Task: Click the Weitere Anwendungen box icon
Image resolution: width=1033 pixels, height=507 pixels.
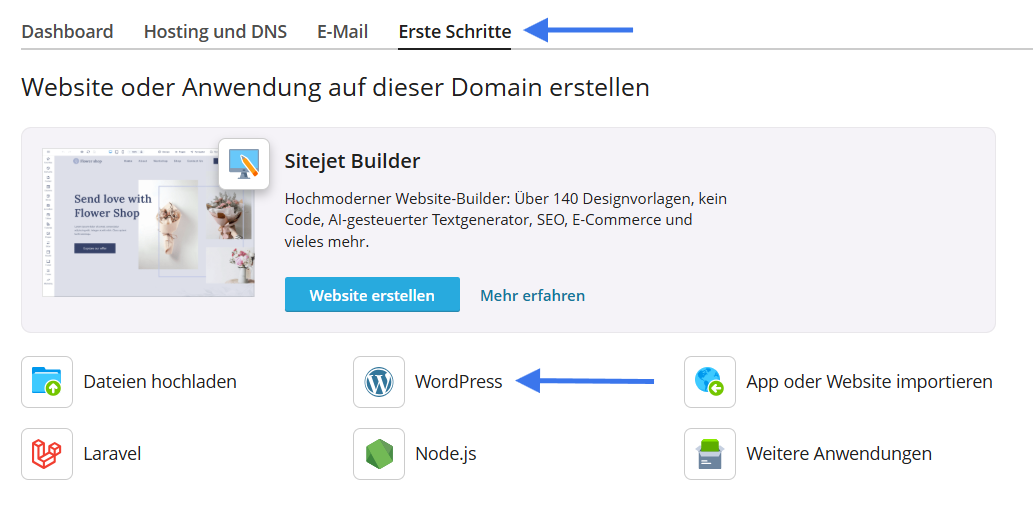Action: 710,454
